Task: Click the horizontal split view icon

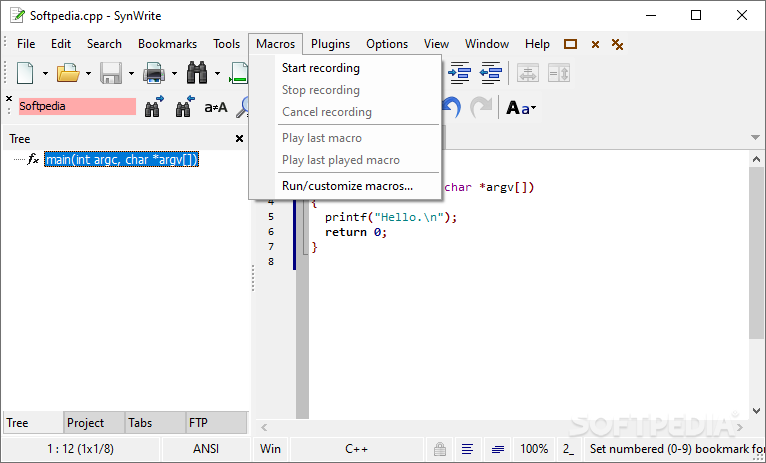Action: click(528, 73)
